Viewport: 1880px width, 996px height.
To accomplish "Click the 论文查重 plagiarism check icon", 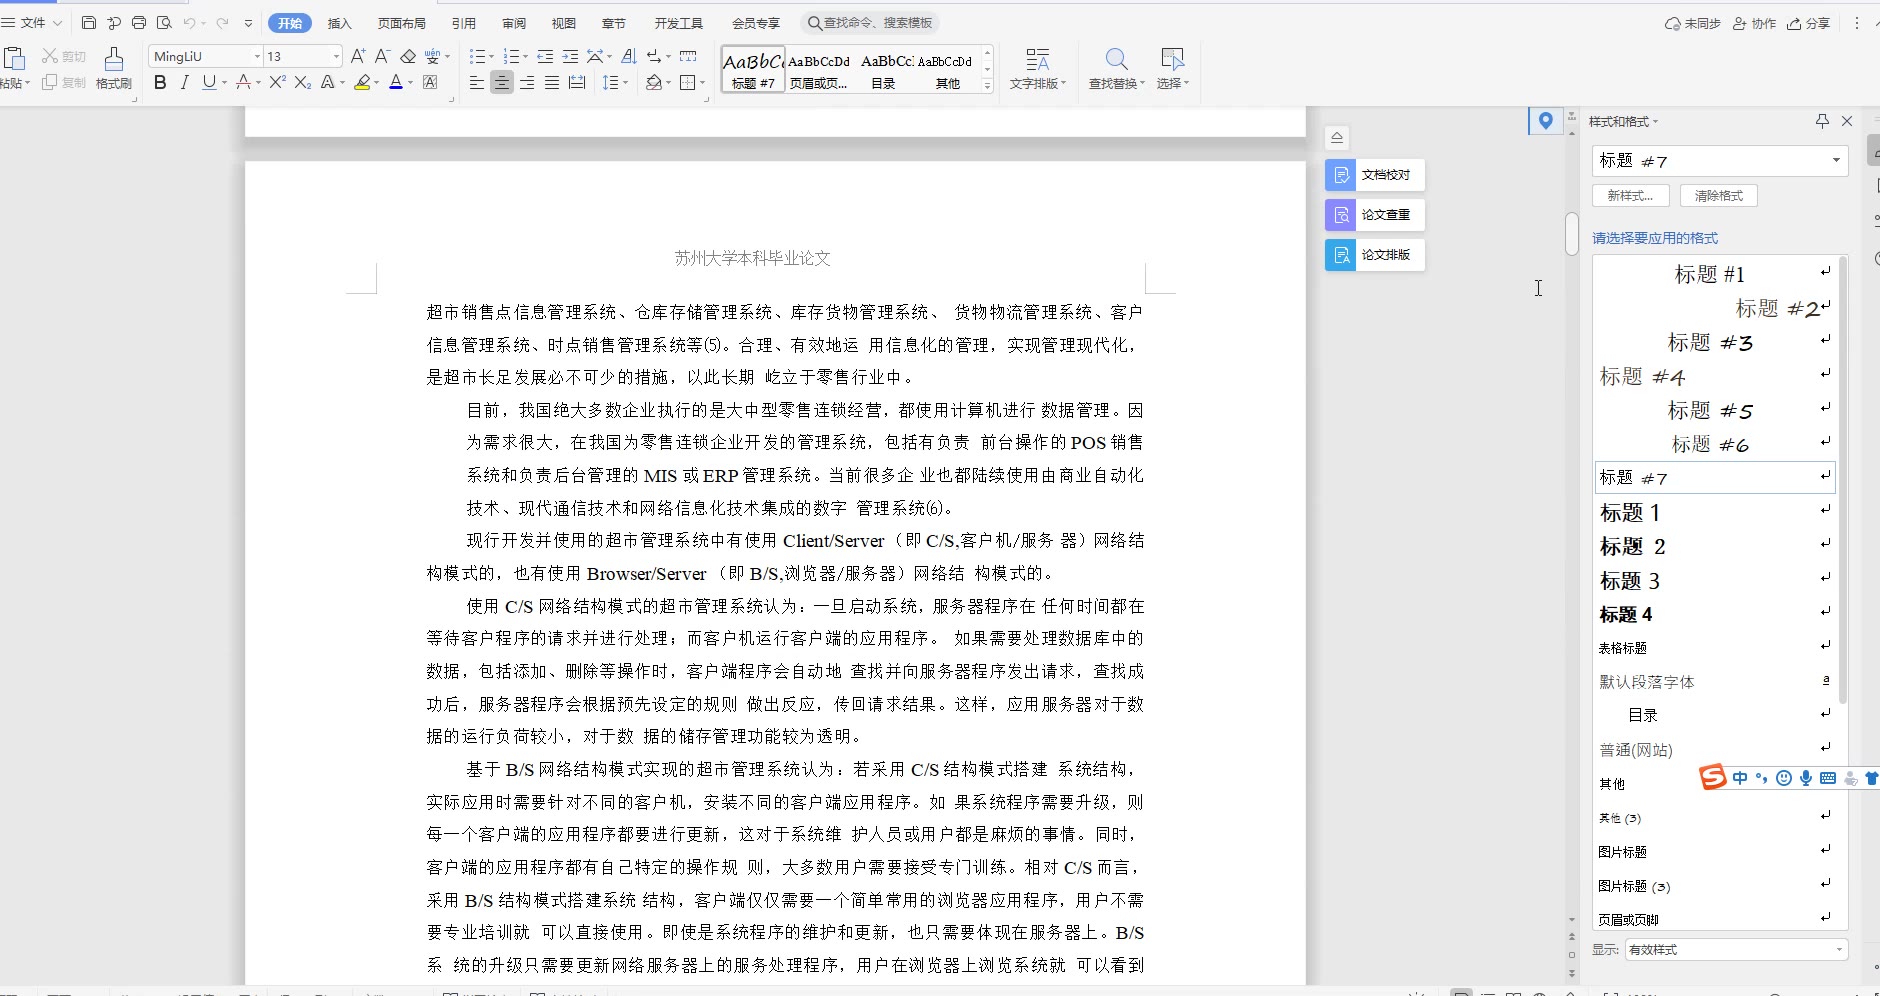I will click(1341, 215).
